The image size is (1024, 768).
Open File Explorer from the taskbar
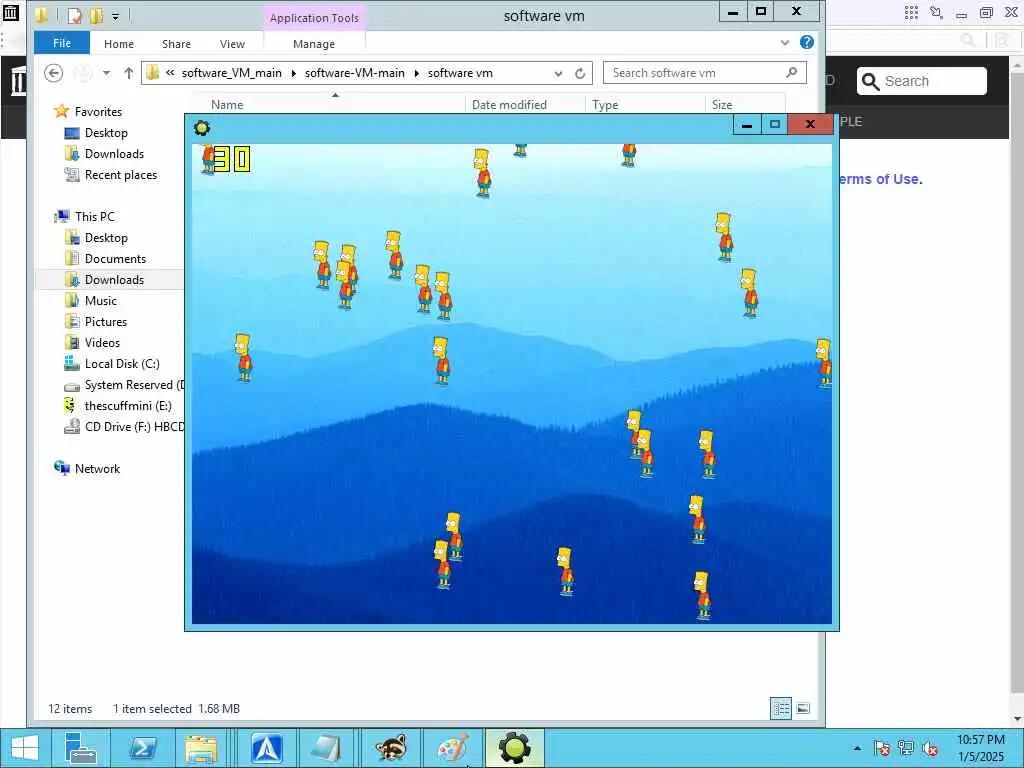point(201,748)
